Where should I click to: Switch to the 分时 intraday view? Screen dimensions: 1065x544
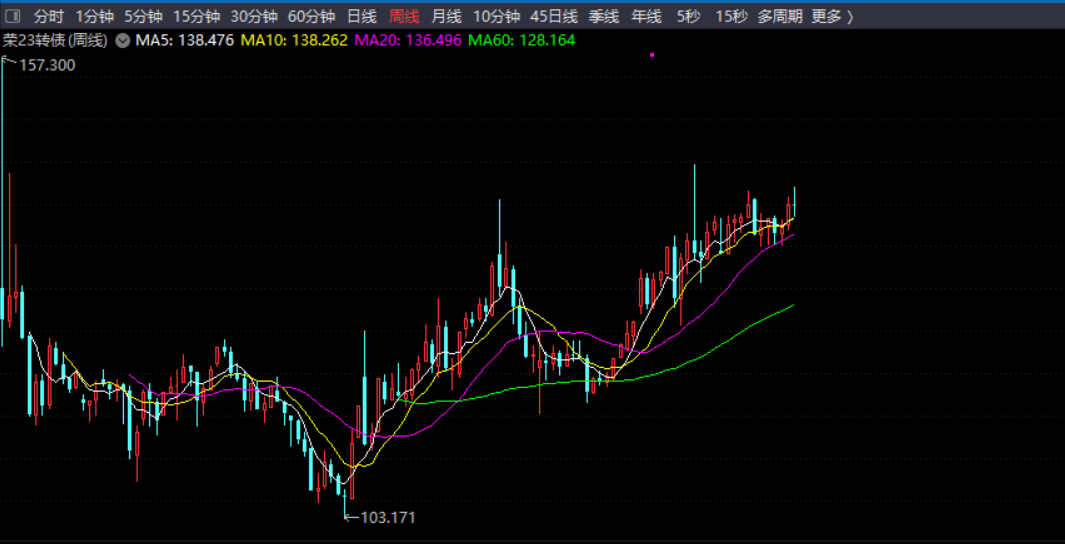pyautogui.click(x=49, y=17)
